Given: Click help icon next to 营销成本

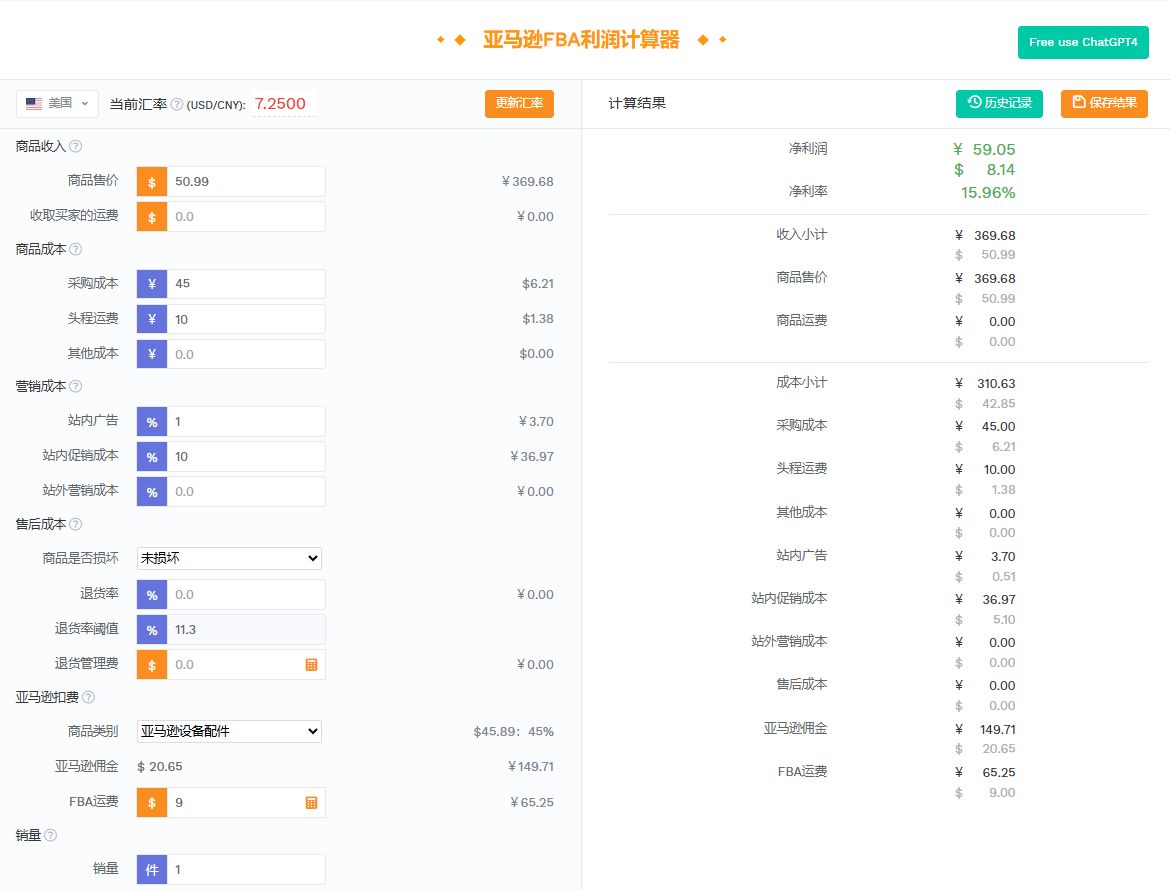Looking at the screenshot, I should [x=75, y=386].
